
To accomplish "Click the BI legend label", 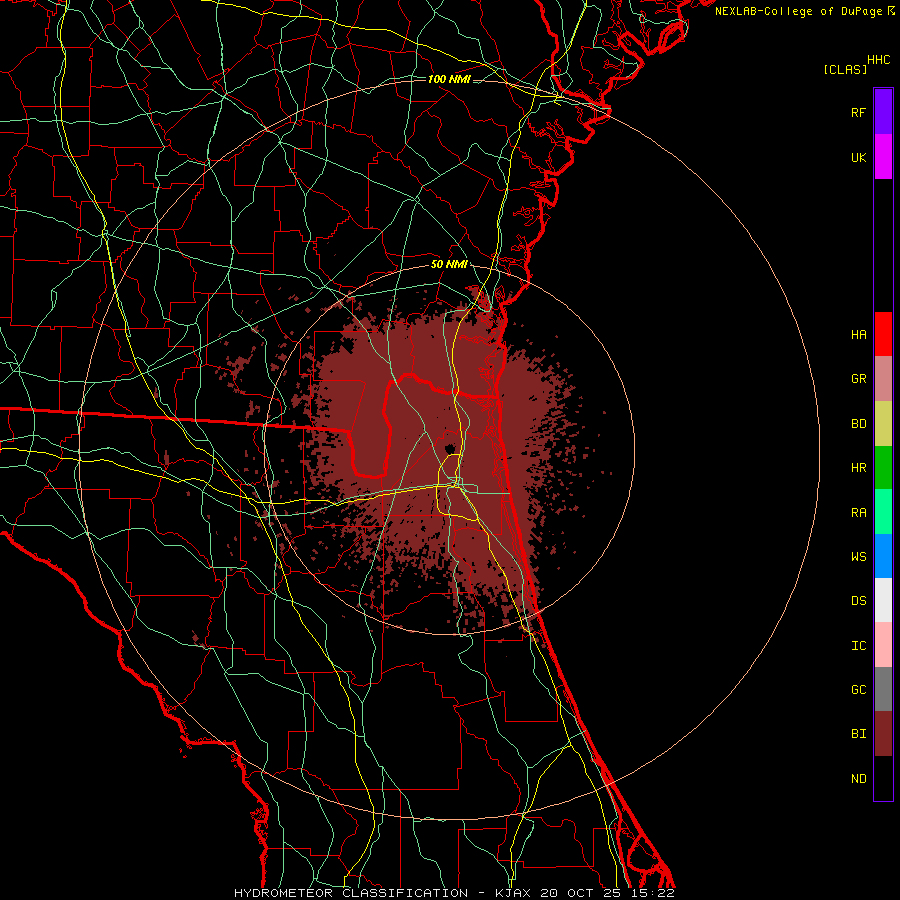I will pyautogui.click(x=858, y=734).
